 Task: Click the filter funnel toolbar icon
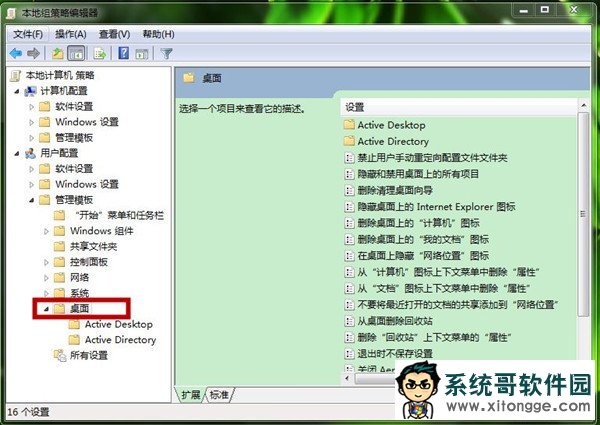pos(166,54)
